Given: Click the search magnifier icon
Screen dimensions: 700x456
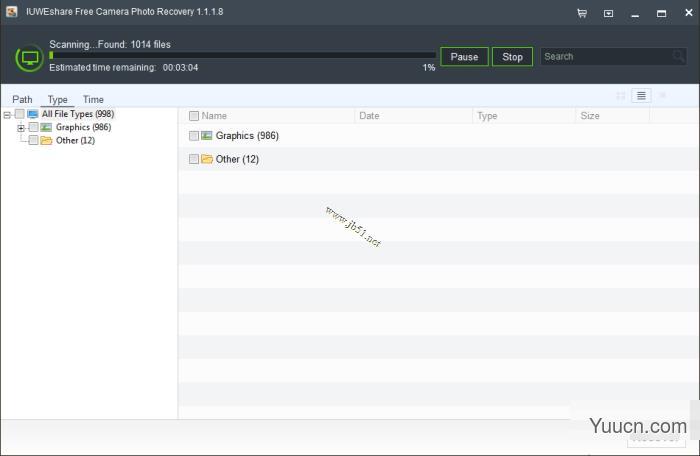Looking at the screenshot, I should coord(679,57).
